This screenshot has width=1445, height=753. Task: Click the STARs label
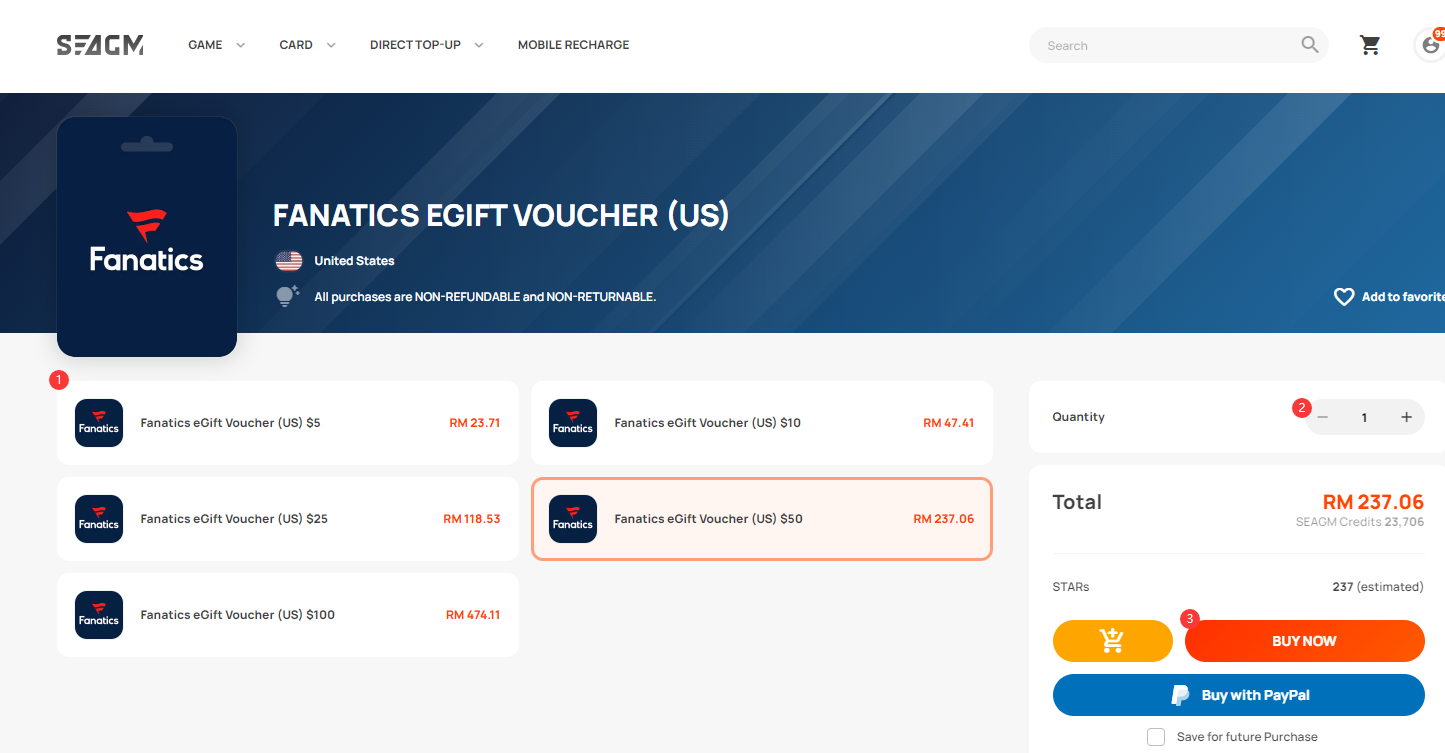point(1071,587)
